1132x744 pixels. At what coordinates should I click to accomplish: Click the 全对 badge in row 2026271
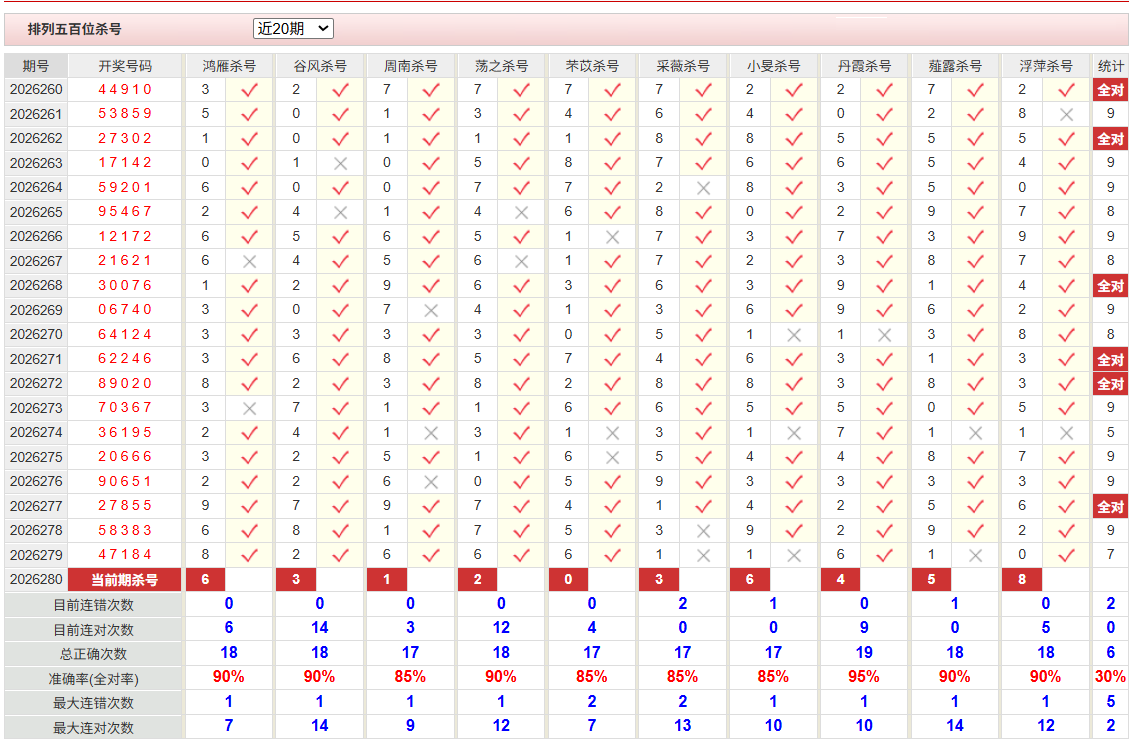coord(1110,359)
